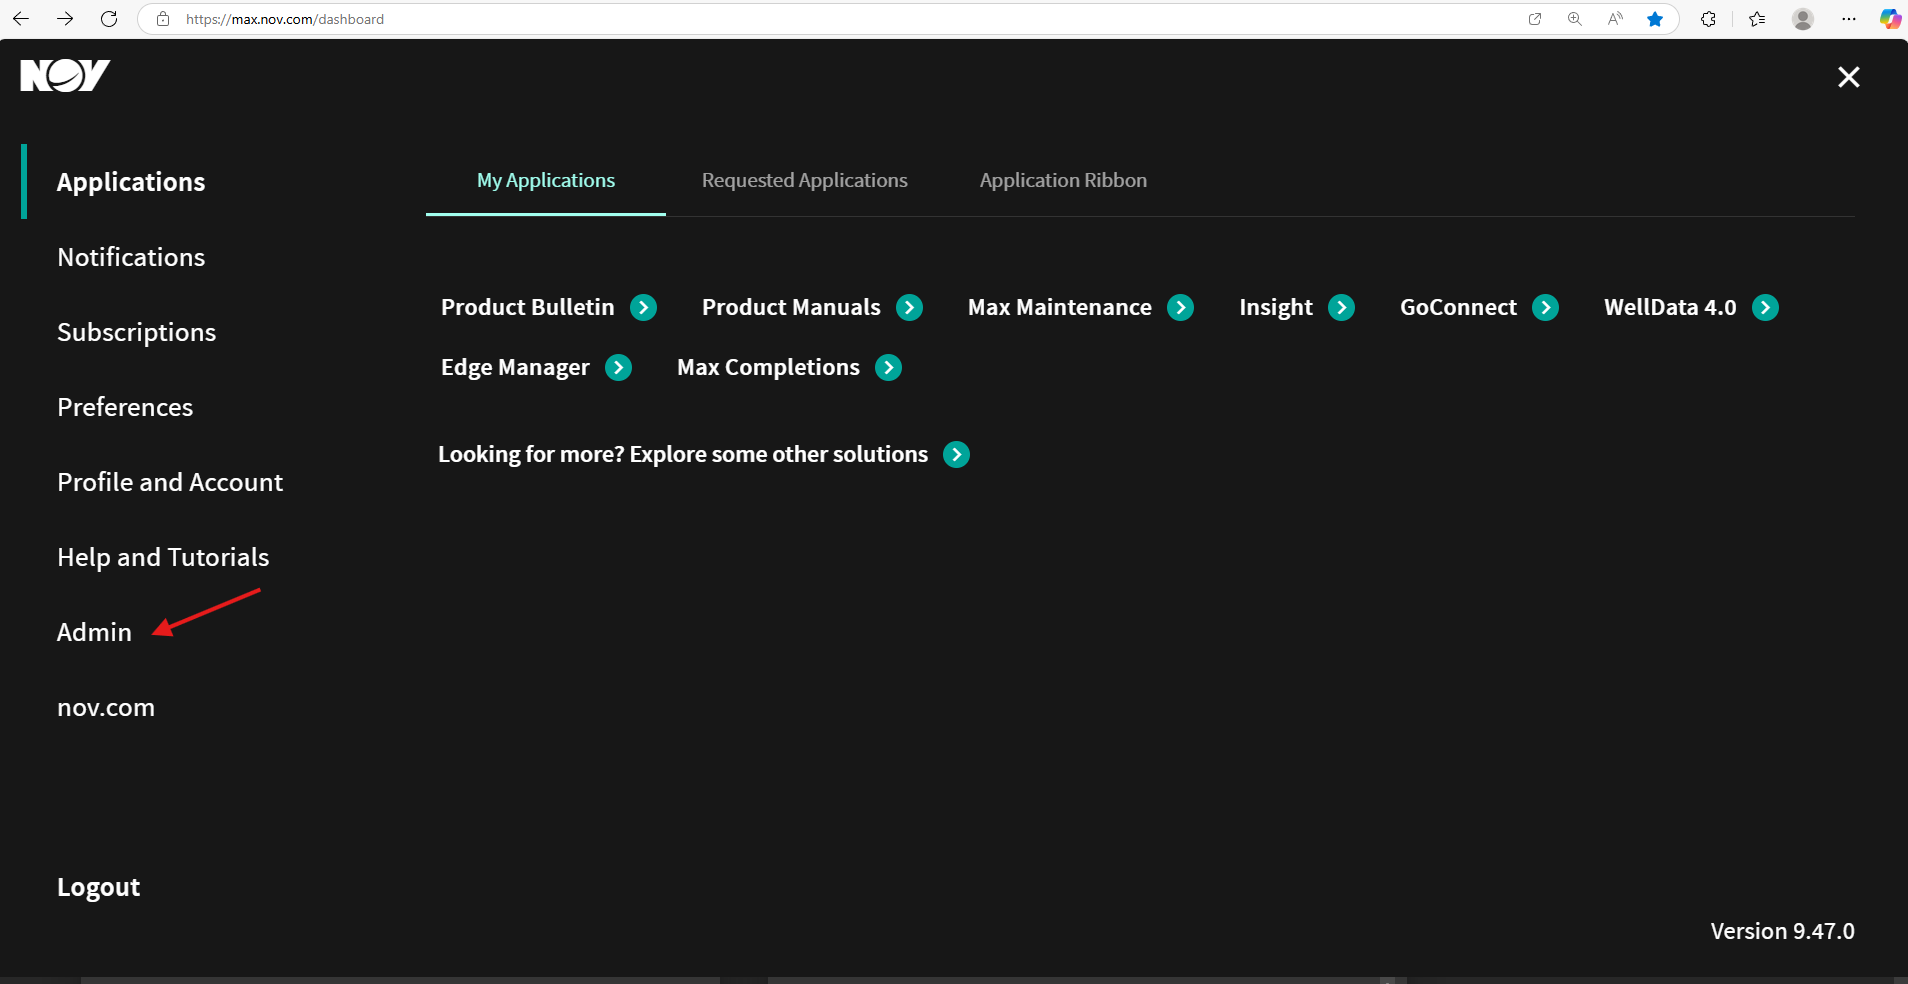Open the Insight application
This screenshot has width=1908, height=984.
[x=1276, y=308]
